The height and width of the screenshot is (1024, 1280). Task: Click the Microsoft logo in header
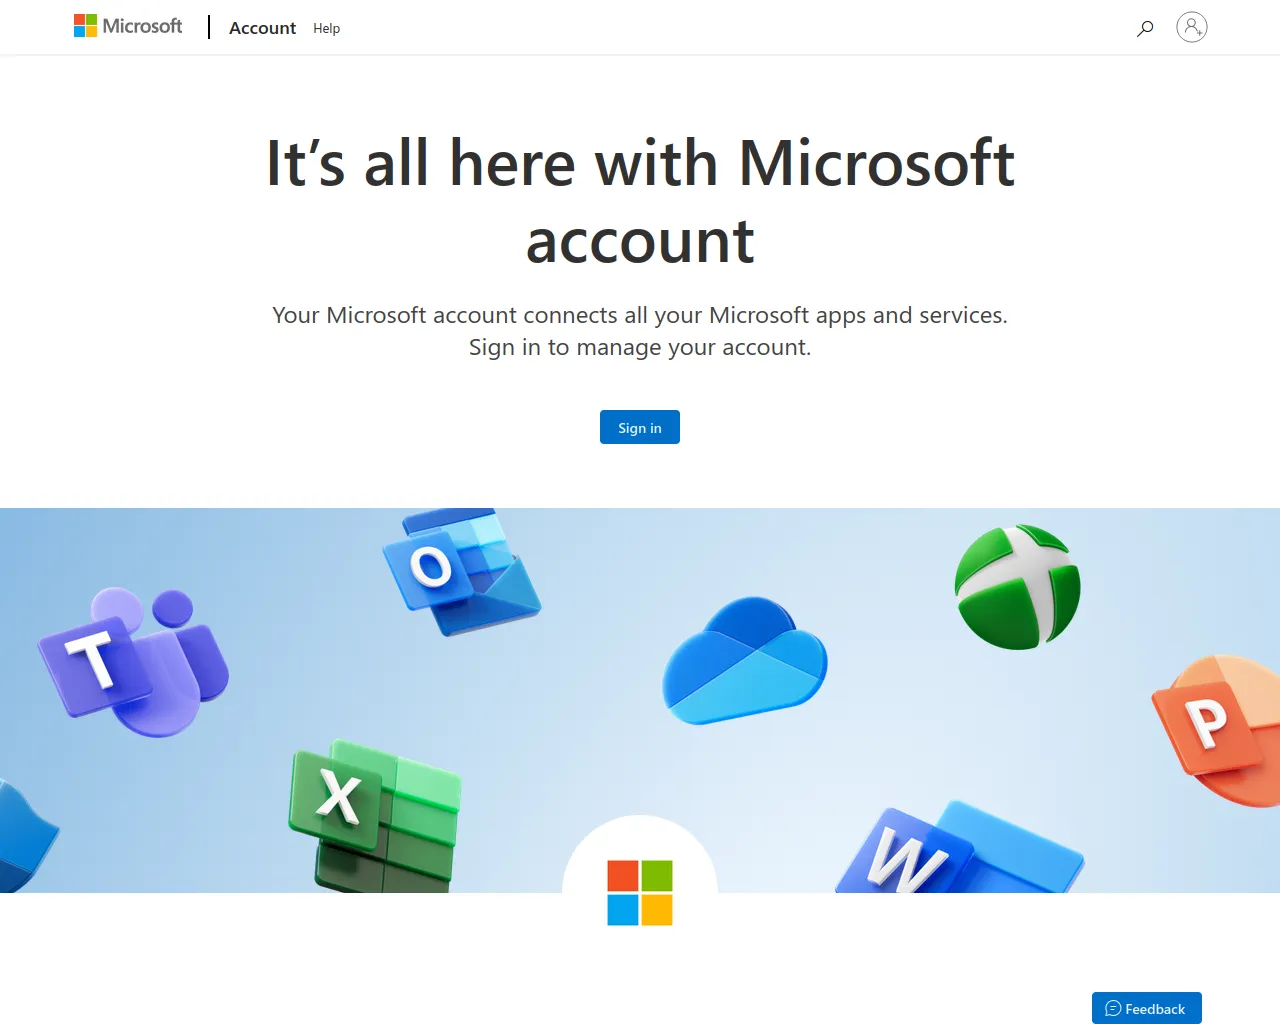[x=128, y=26]
